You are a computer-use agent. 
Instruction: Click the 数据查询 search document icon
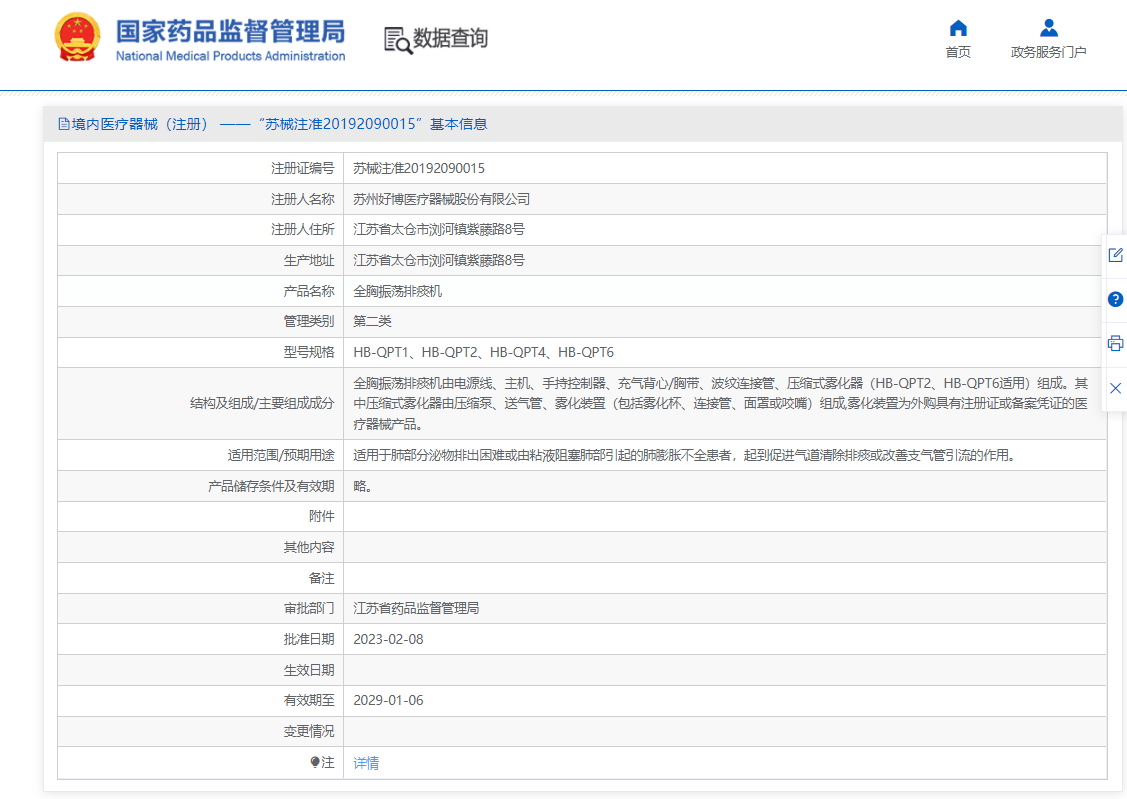pos(398,40)
